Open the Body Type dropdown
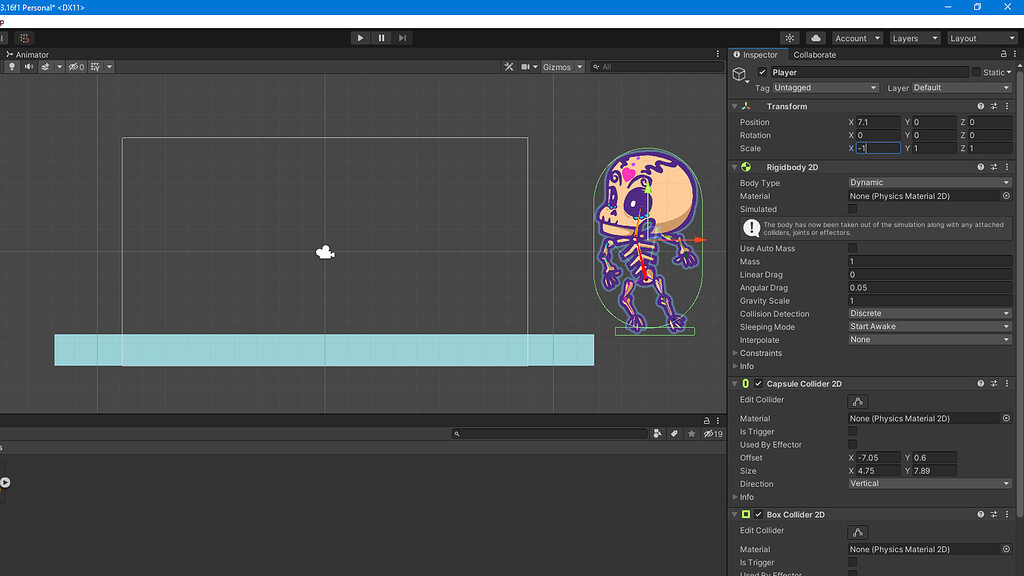 coord(928,183)
